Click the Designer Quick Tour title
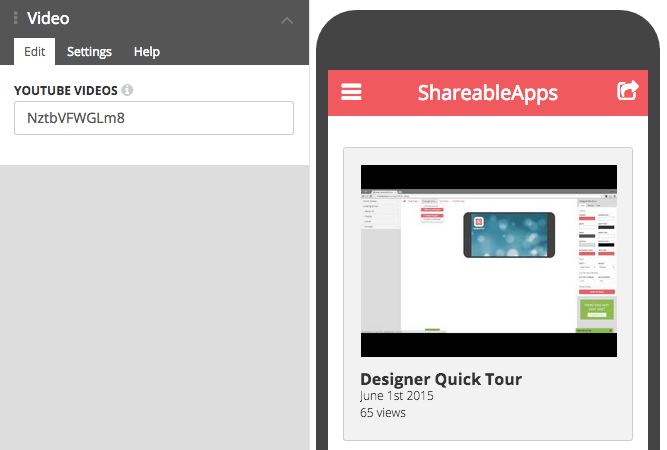The width and height of the screenshot is (667, 450). tap(441, 379)
